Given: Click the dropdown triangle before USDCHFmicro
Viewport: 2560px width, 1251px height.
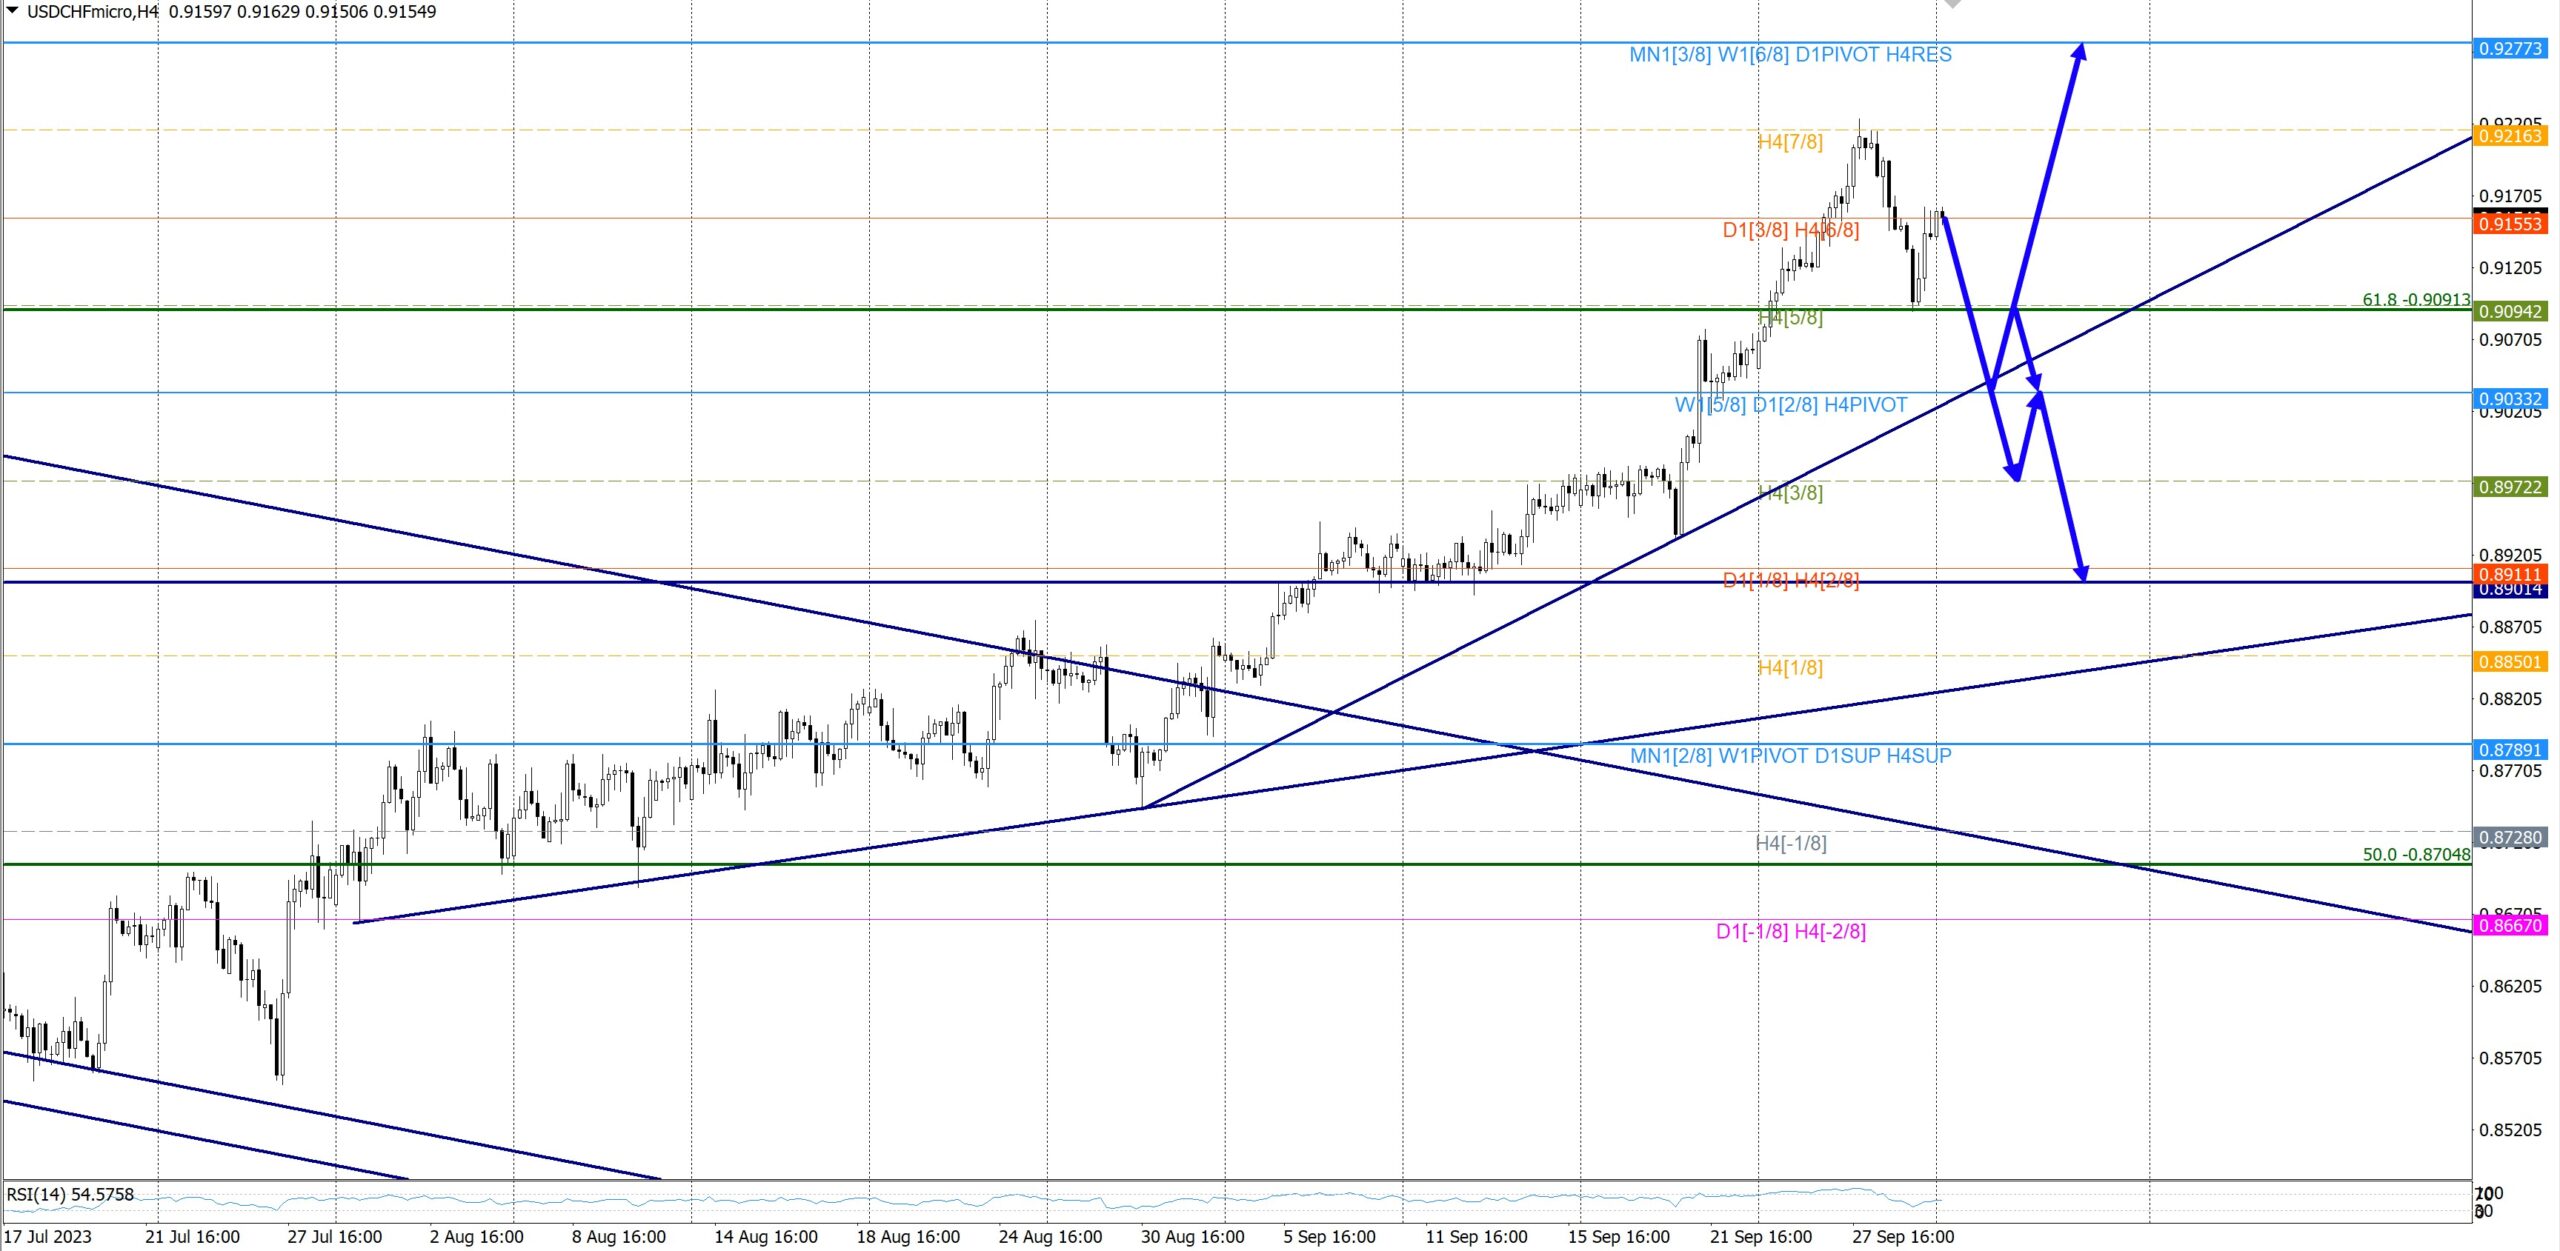Looking at the screenshot, I should [x=13, y=11].
